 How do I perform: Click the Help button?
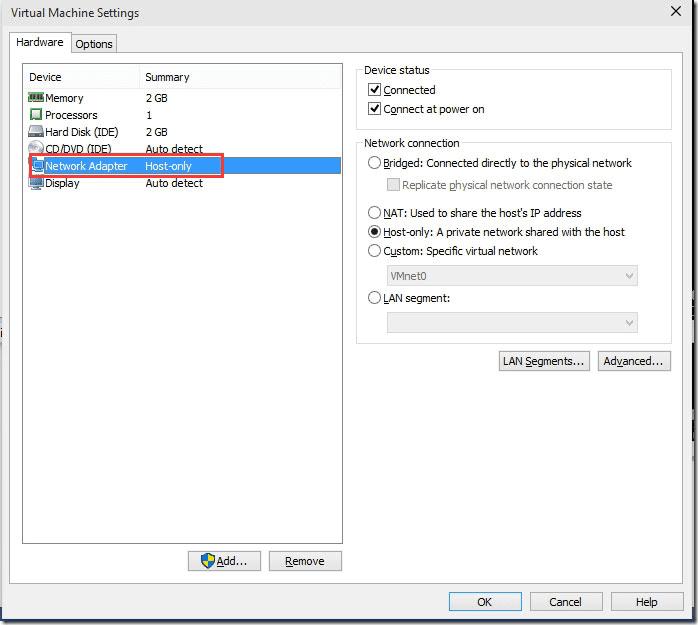click(647, 602)
